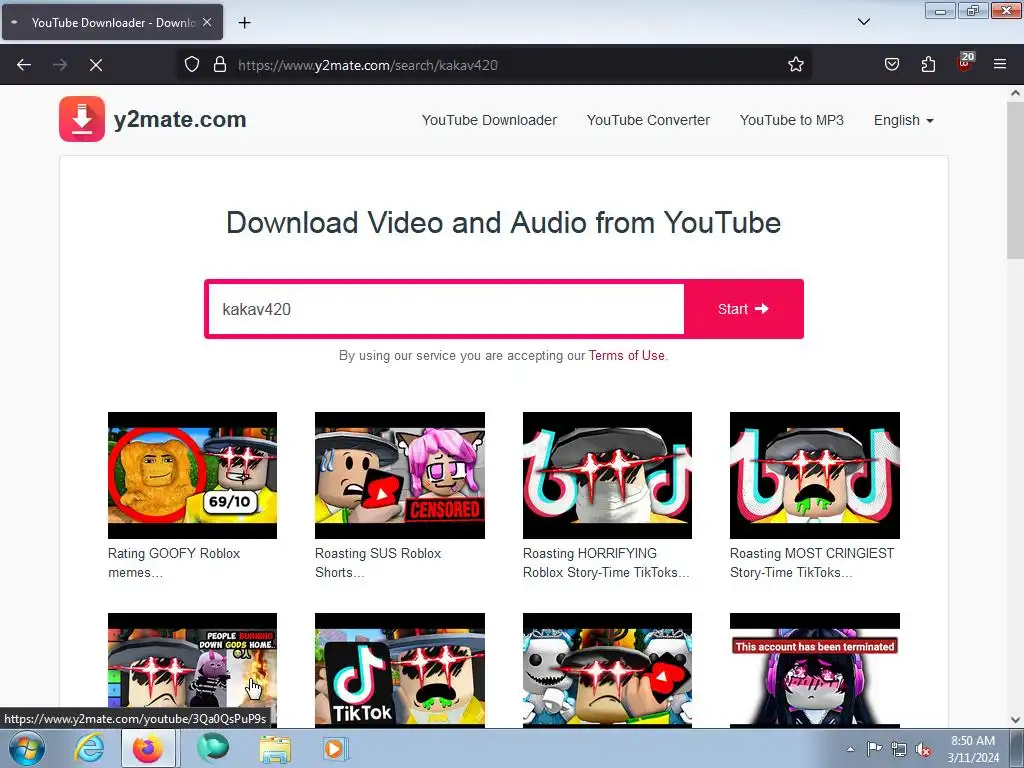1024x768 pixels.
Task: Open the TikTok logo video thumbnail
Action: 400,669
